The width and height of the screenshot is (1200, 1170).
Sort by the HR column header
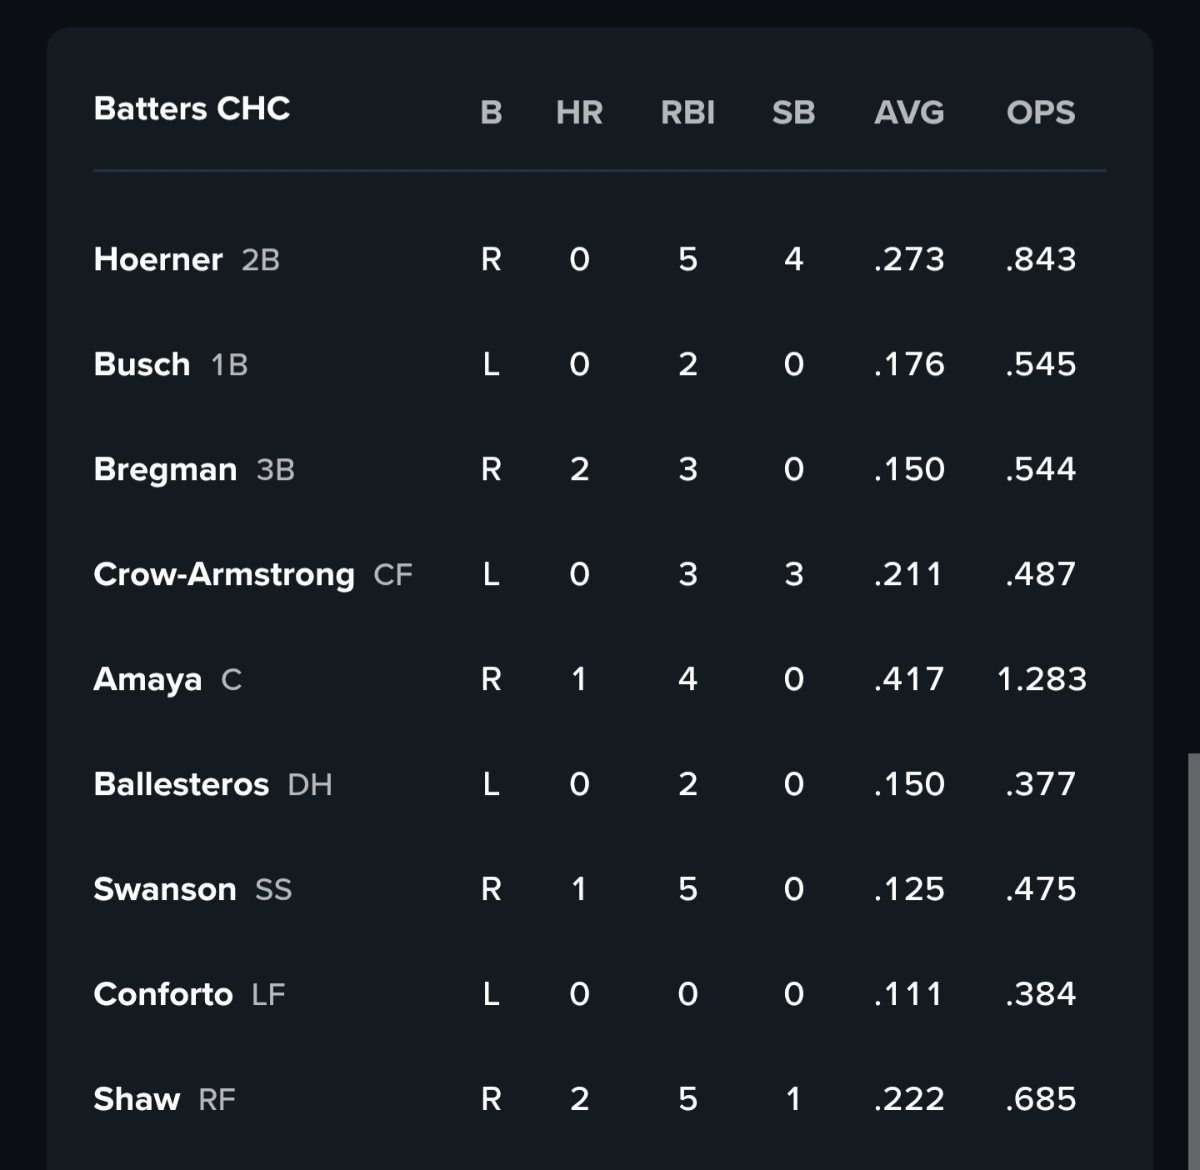click(x=579, y=112)
